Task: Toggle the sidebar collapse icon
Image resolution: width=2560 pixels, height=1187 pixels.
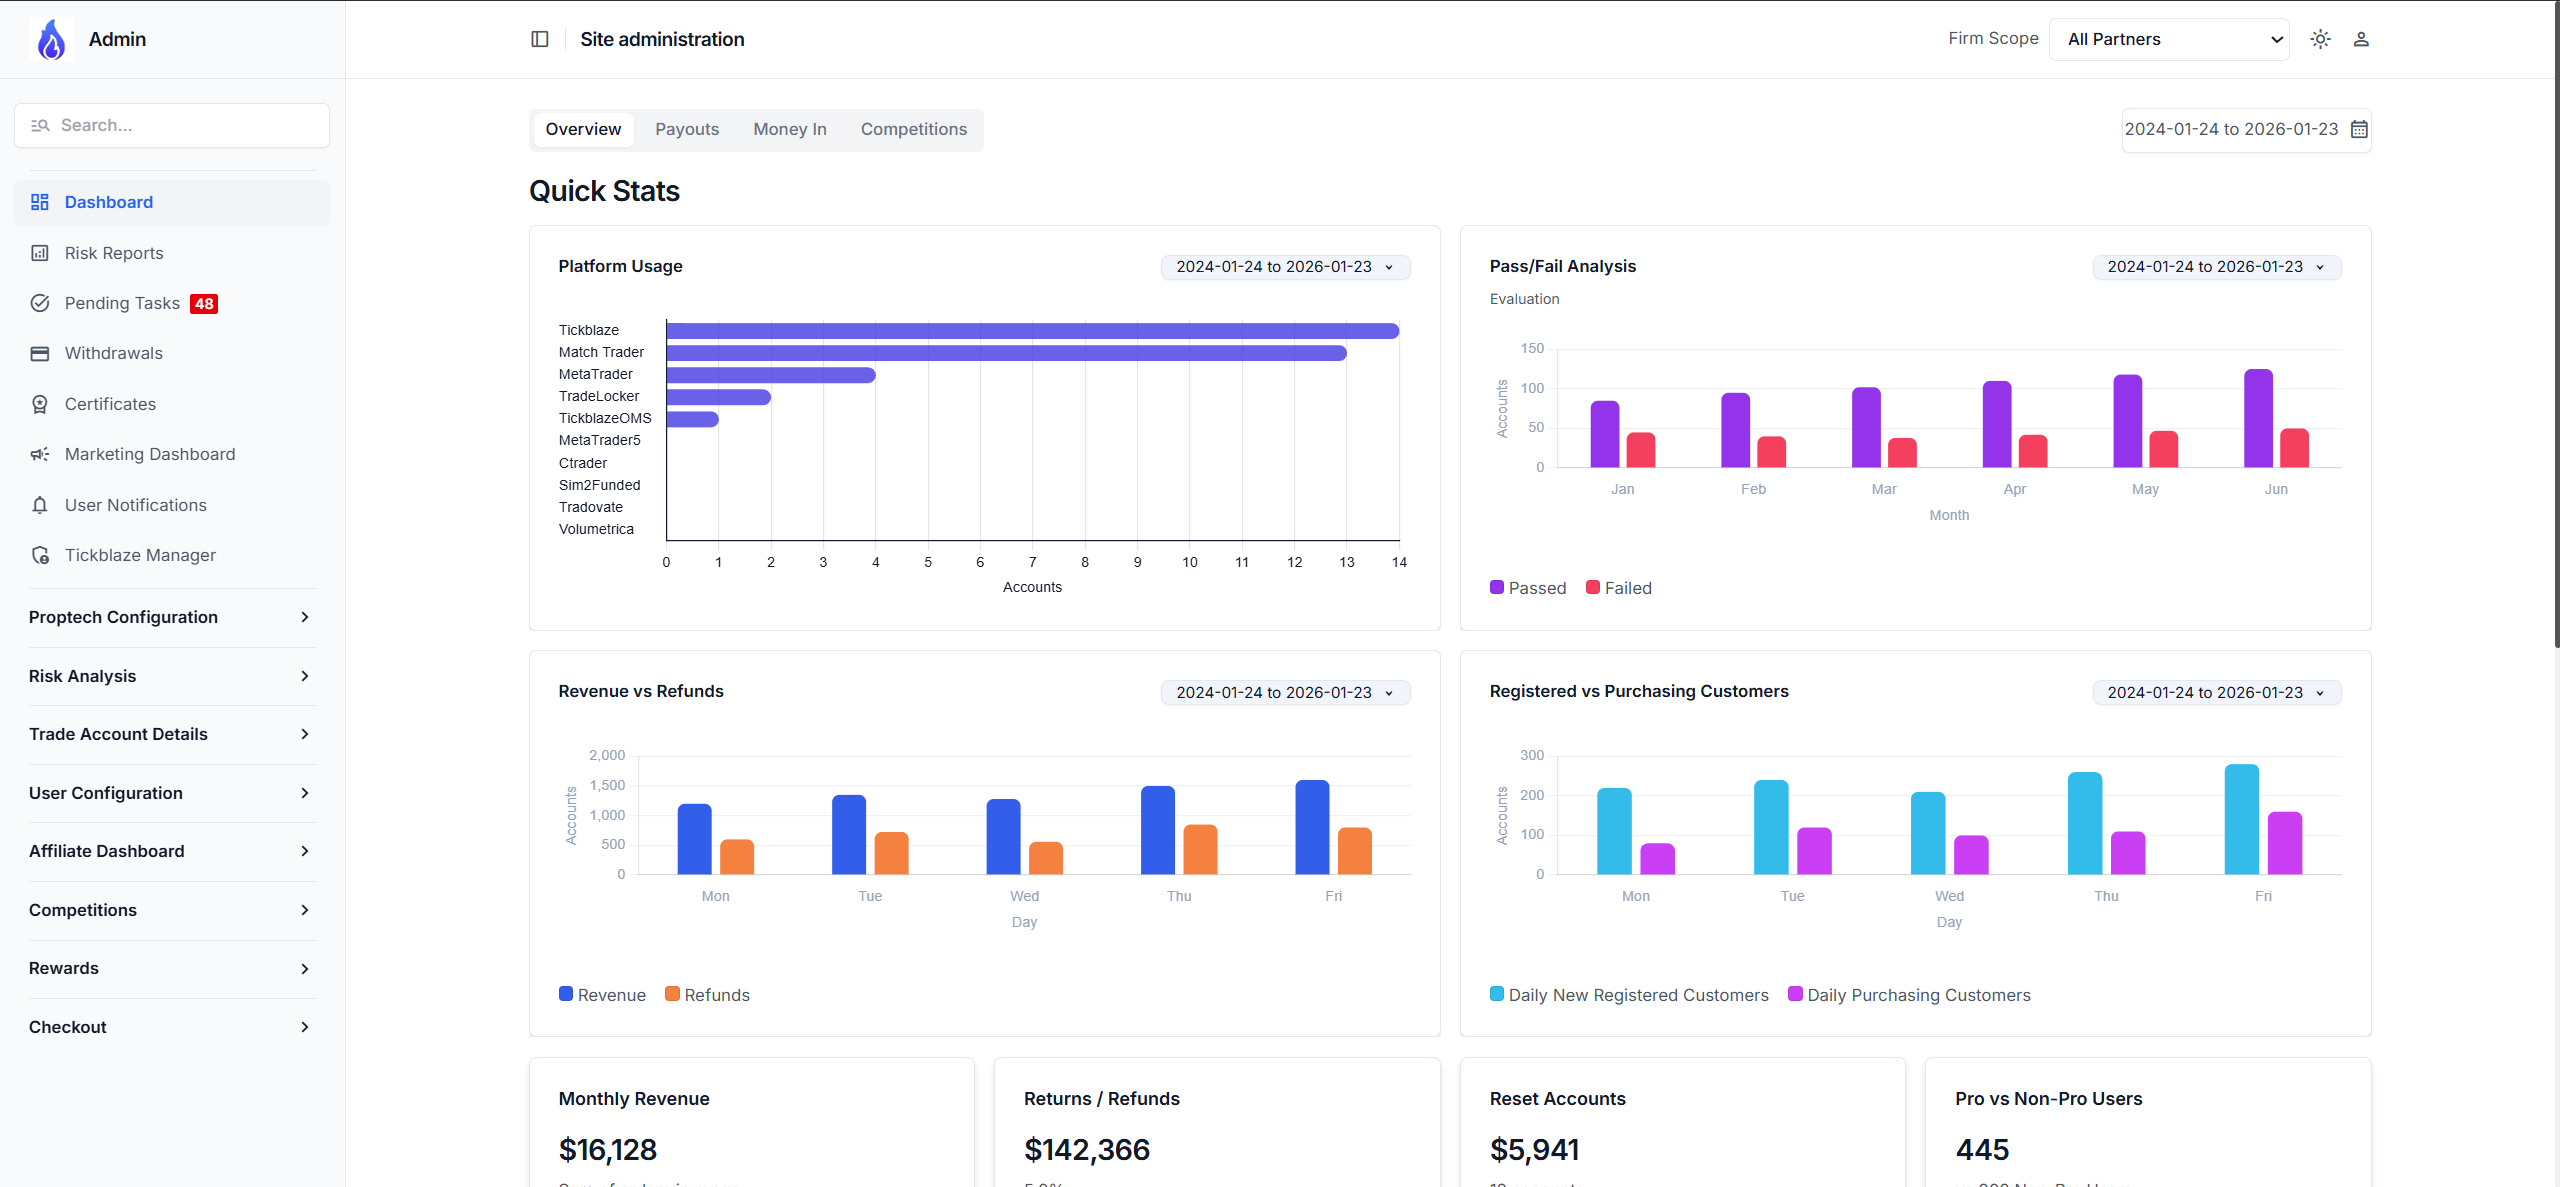Action: [x=540, y=39]
